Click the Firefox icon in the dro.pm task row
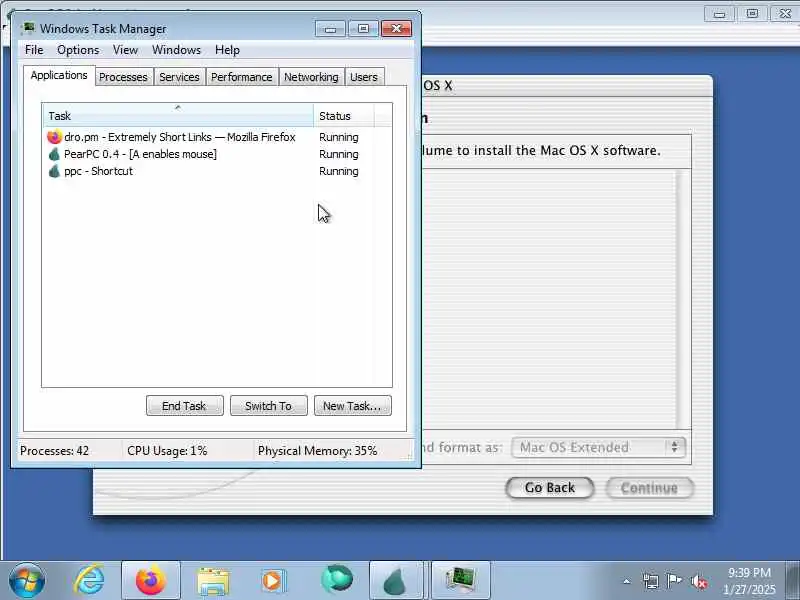 [54, 137]
